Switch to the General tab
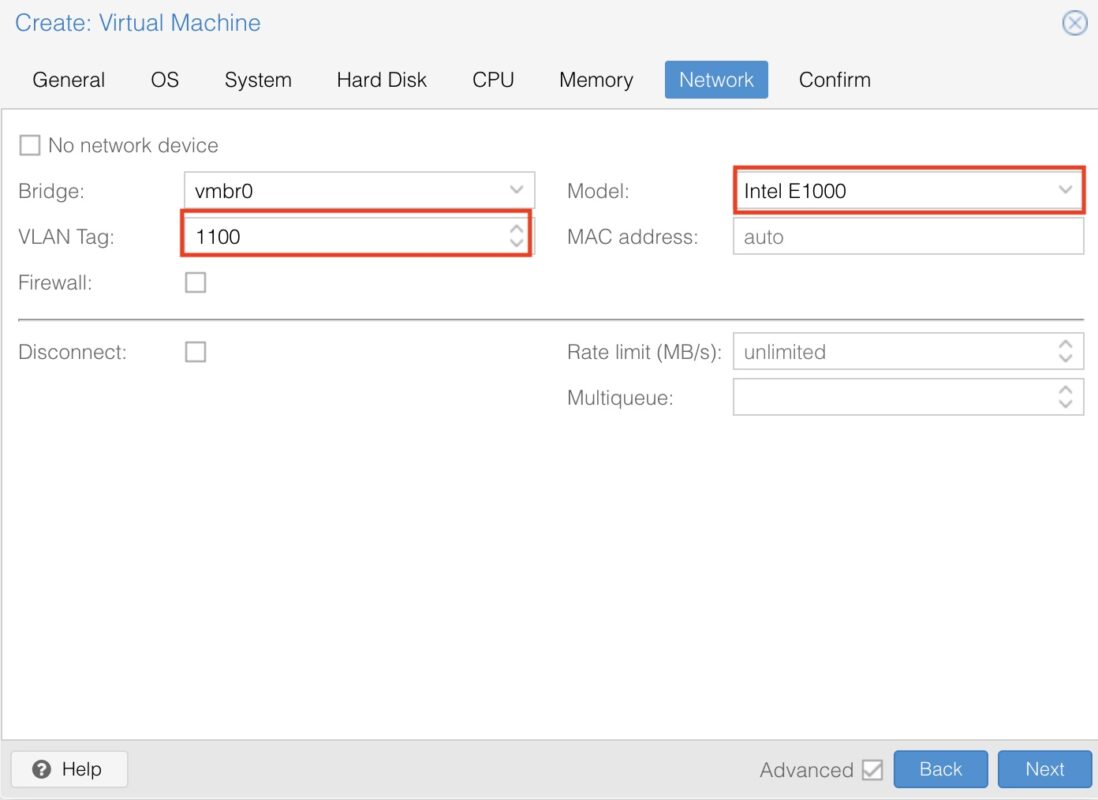 pyautogui.click(x=68, y=80)
